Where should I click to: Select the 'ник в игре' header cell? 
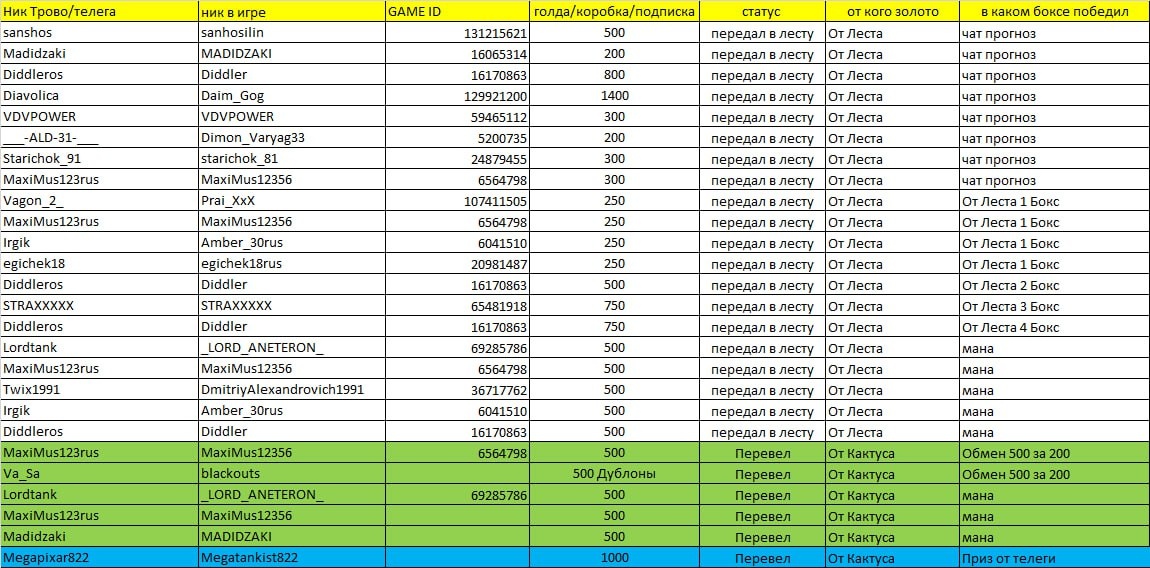292,12
